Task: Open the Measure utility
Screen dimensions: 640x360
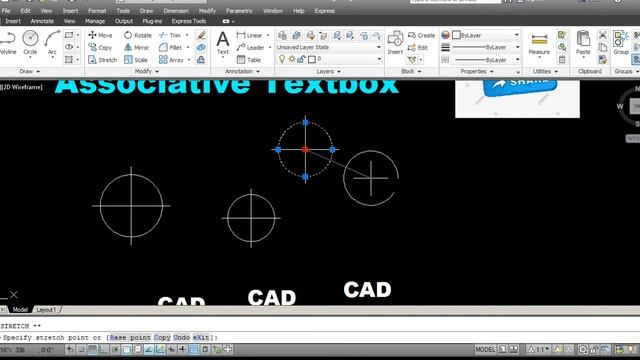Action: tap(539, 44)
